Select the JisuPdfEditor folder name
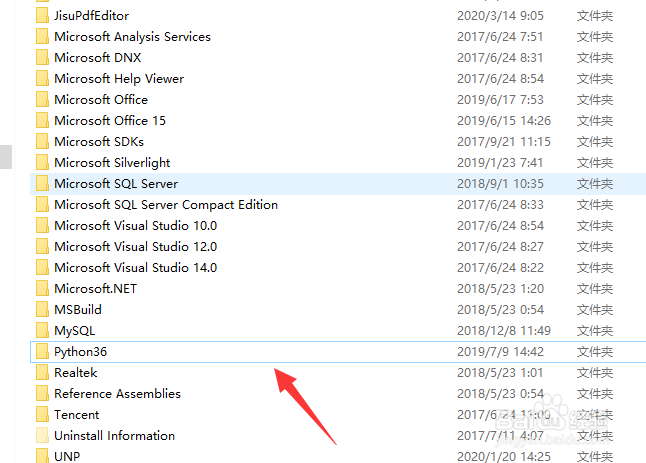The width and height of the screenshot is (646, 463). (x=91, y=16)
